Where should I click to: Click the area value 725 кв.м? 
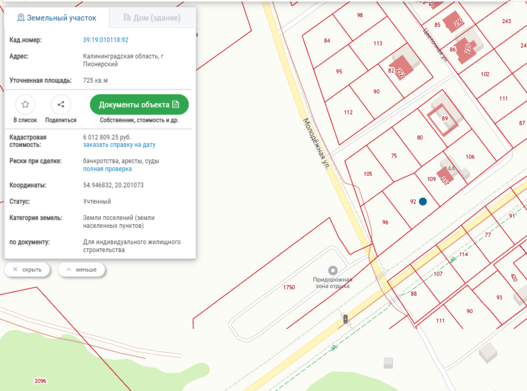tap(95, 80)
